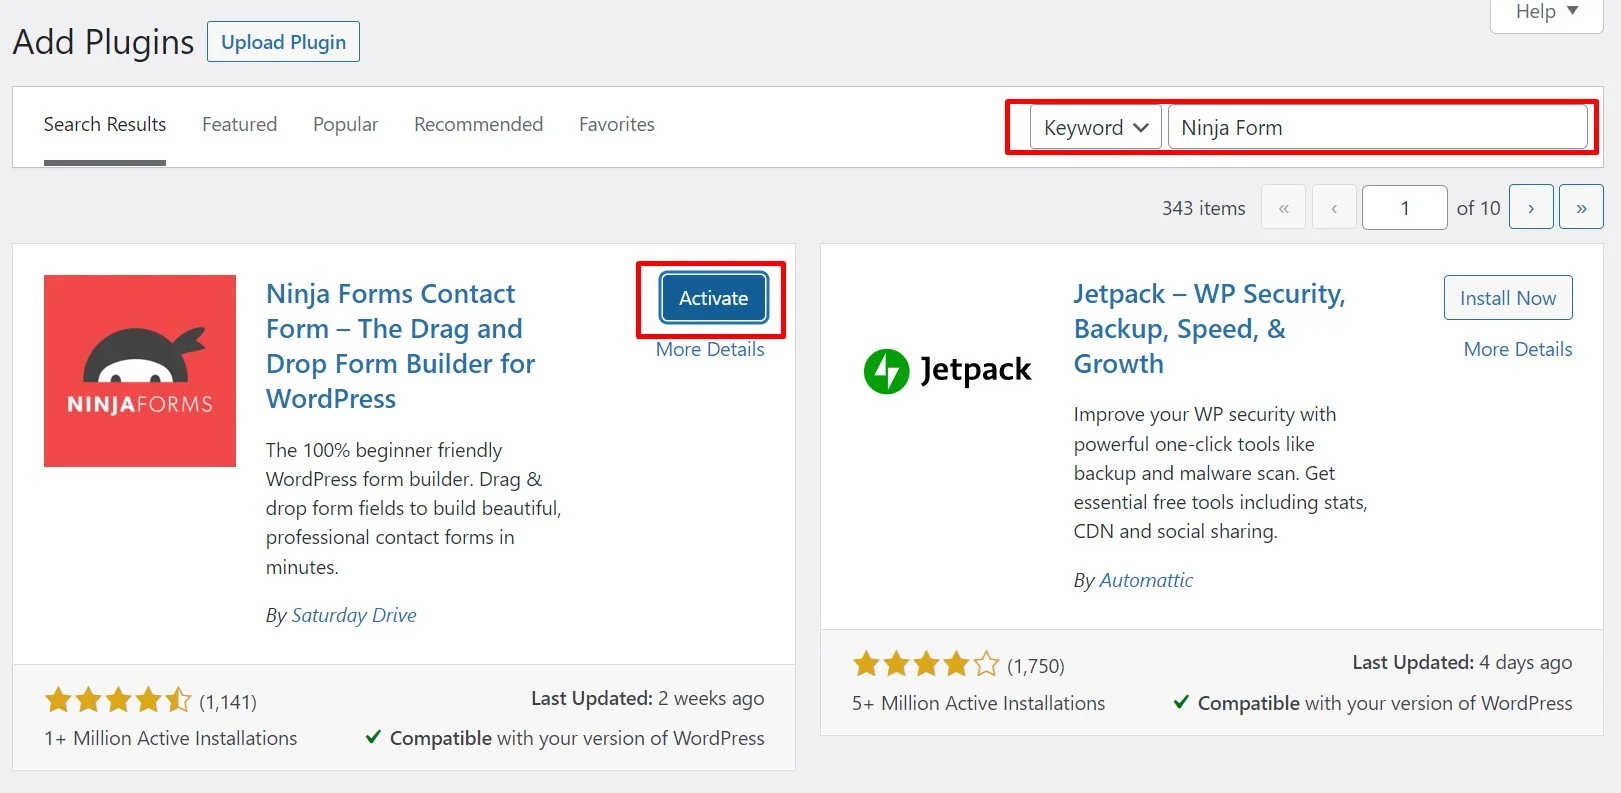
Task: Click Jetpack '5+ Million Active Installations' text
Action: tap(978, 703)
